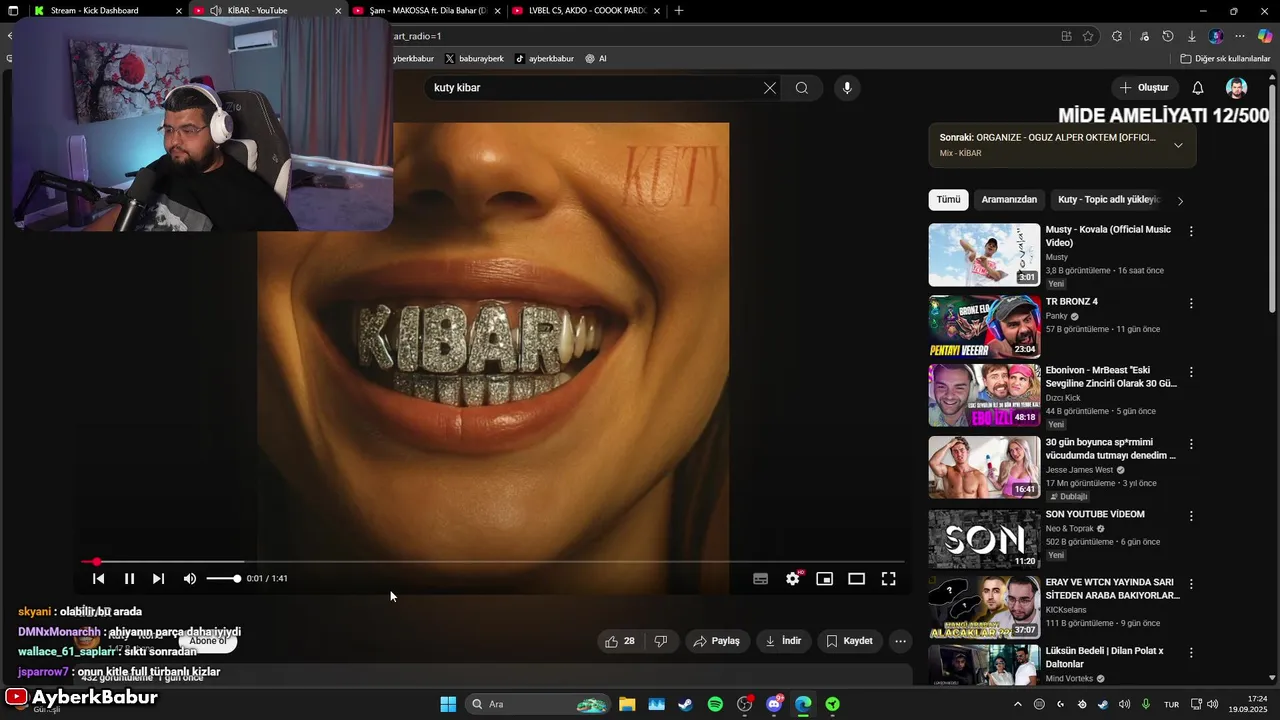Expand the Mix - KİBAR playlist panel
The width and height of the screenshot is (1280, 720).
[1178, 145]
